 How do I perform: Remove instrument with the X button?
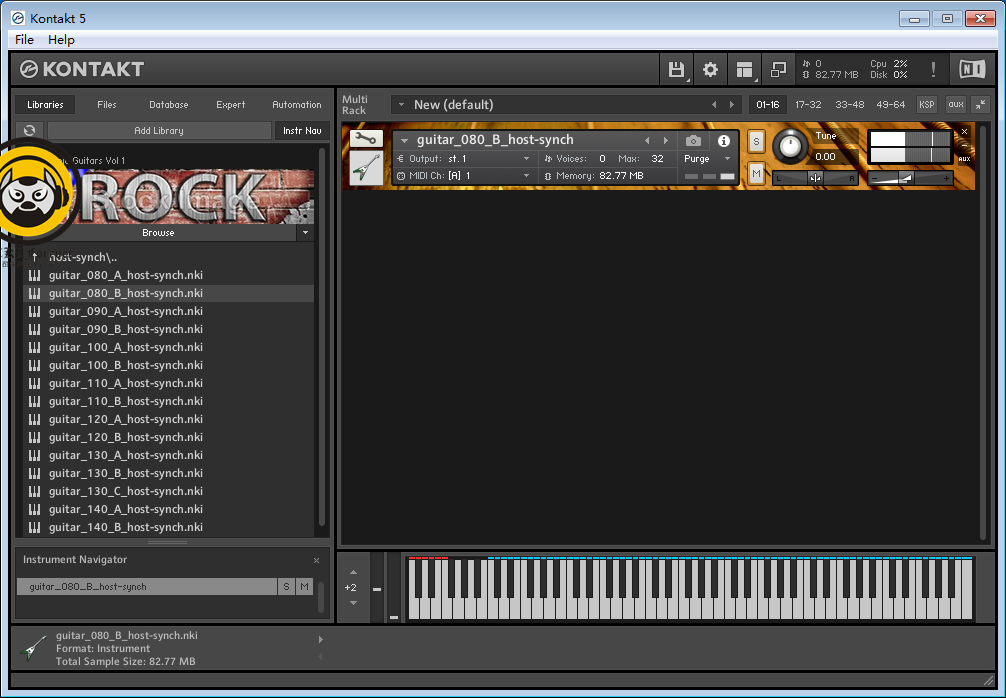(x=964, y=131)
